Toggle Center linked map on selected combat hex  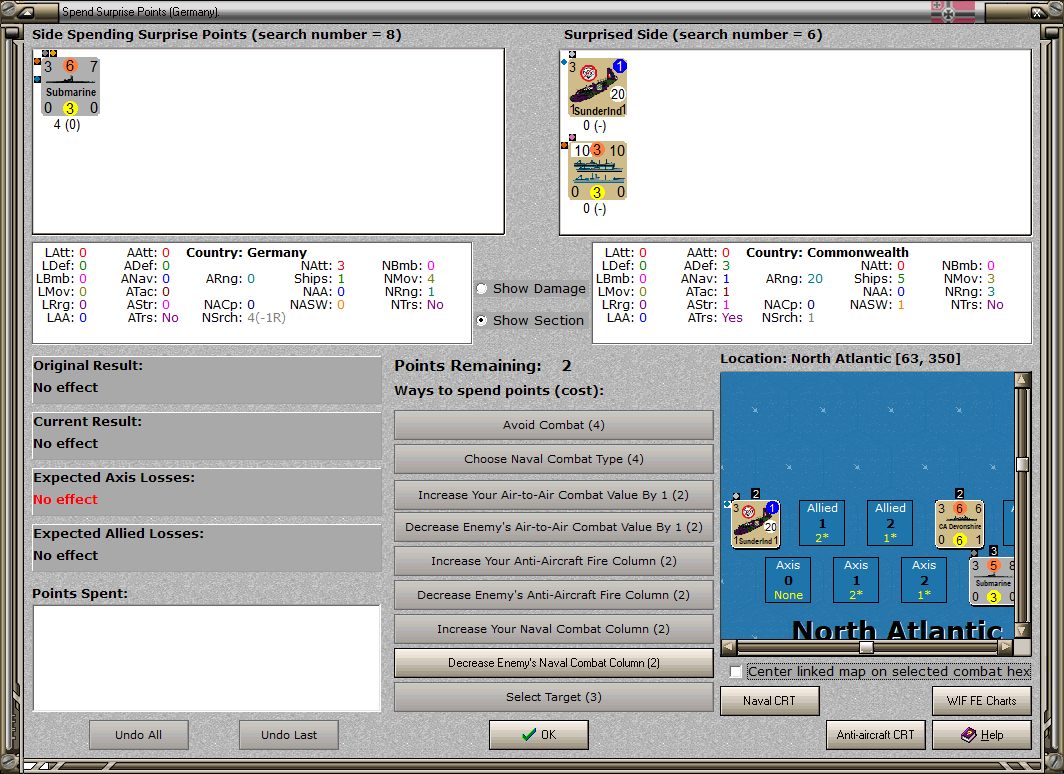736,672
